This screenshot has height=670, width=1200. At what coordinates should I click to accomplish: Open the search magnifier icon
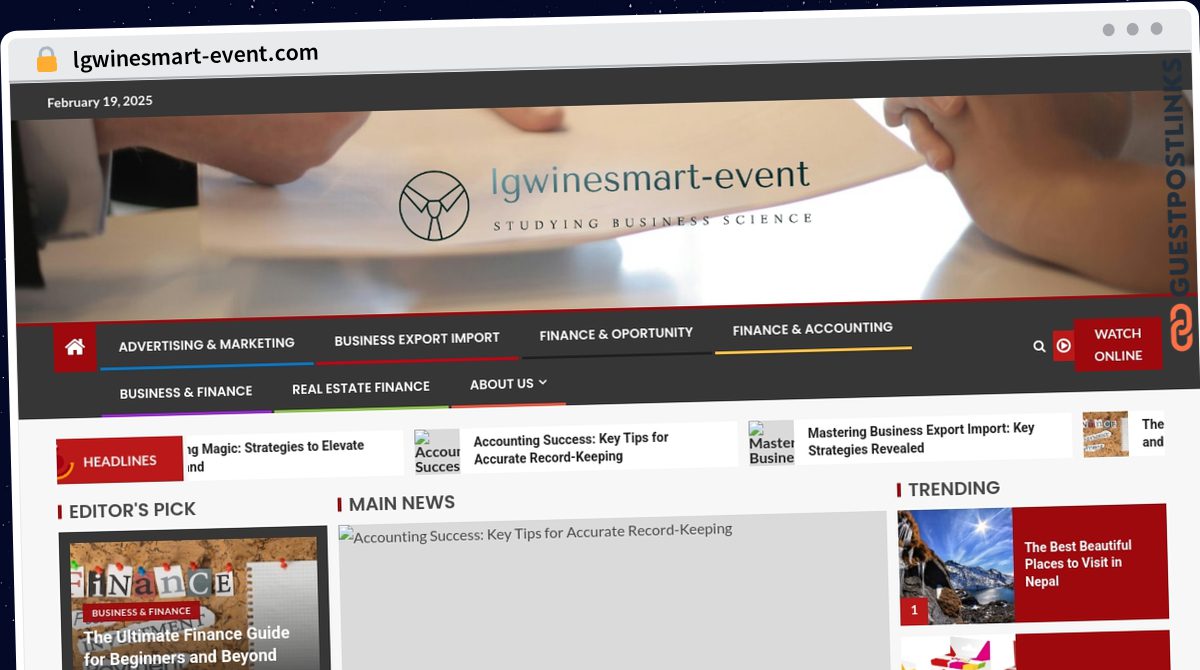(1039, 346)
